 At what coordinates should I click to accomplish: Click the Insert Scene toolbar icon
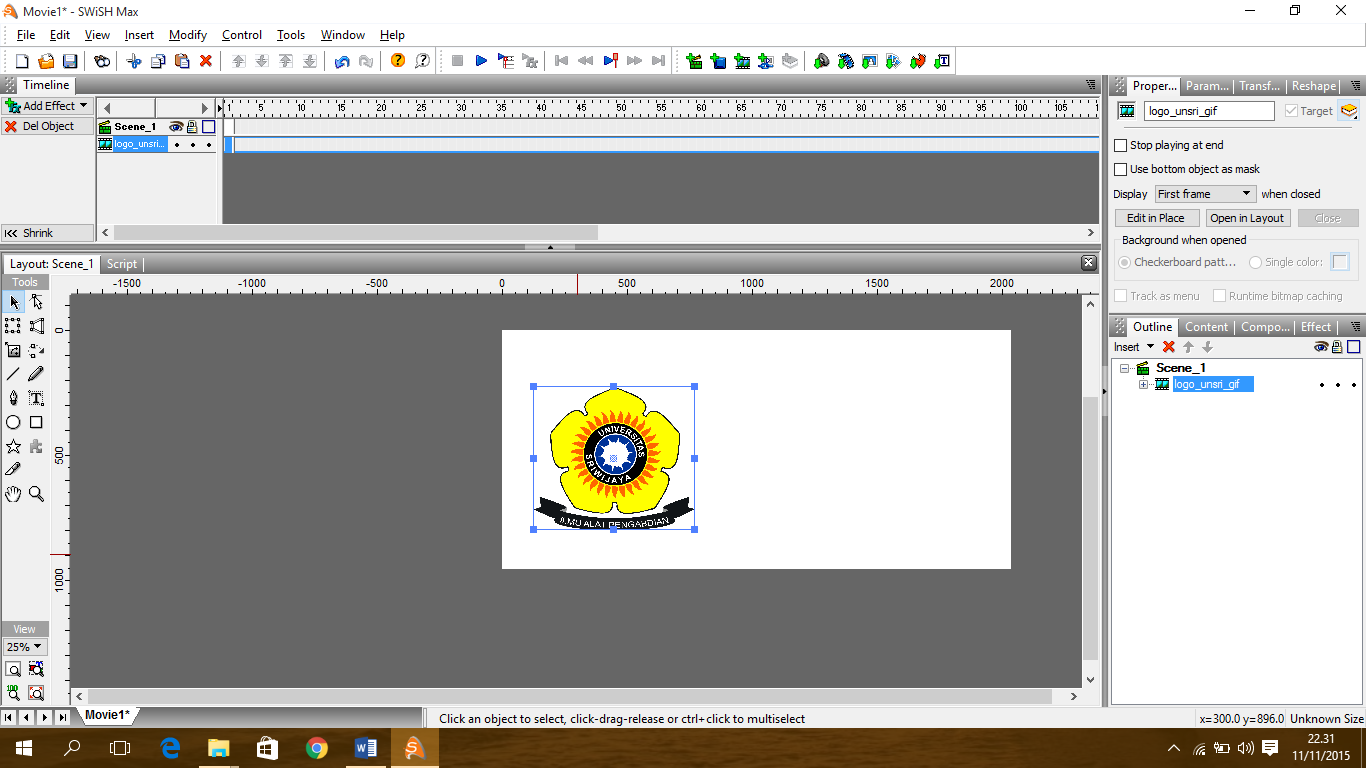pyautogui.click(x=694, y=61)
